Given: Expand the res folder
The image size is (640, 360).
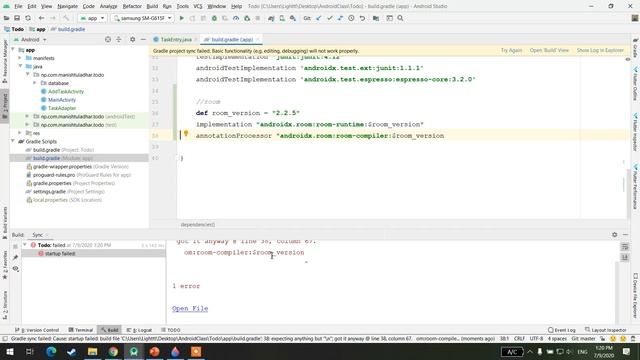Looking at the screenshot, I should 20,133.
